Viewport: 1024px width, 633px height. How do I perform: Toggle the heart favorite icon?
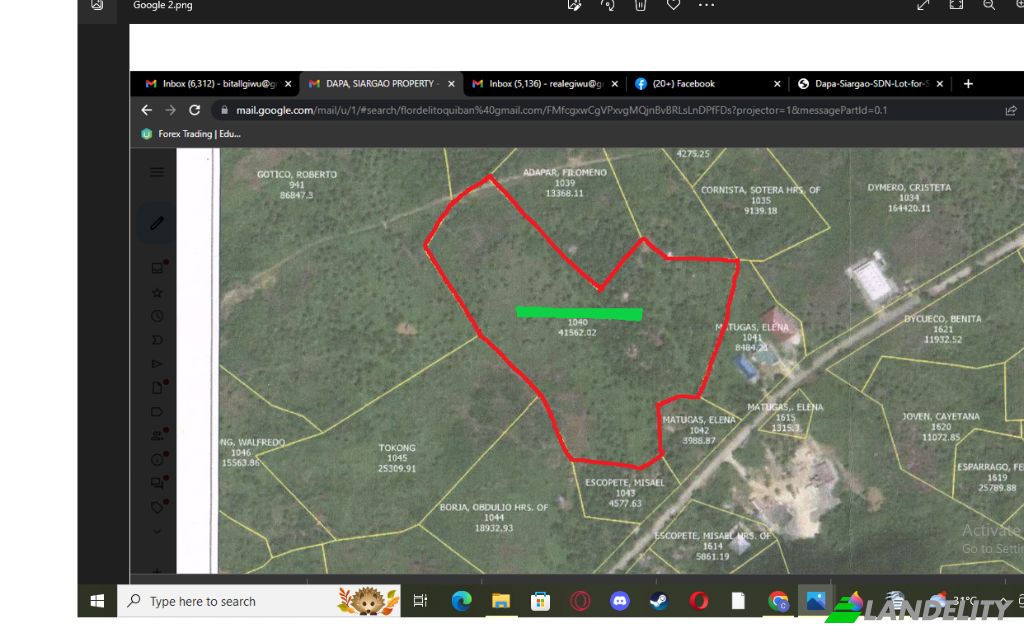[673, 5]
